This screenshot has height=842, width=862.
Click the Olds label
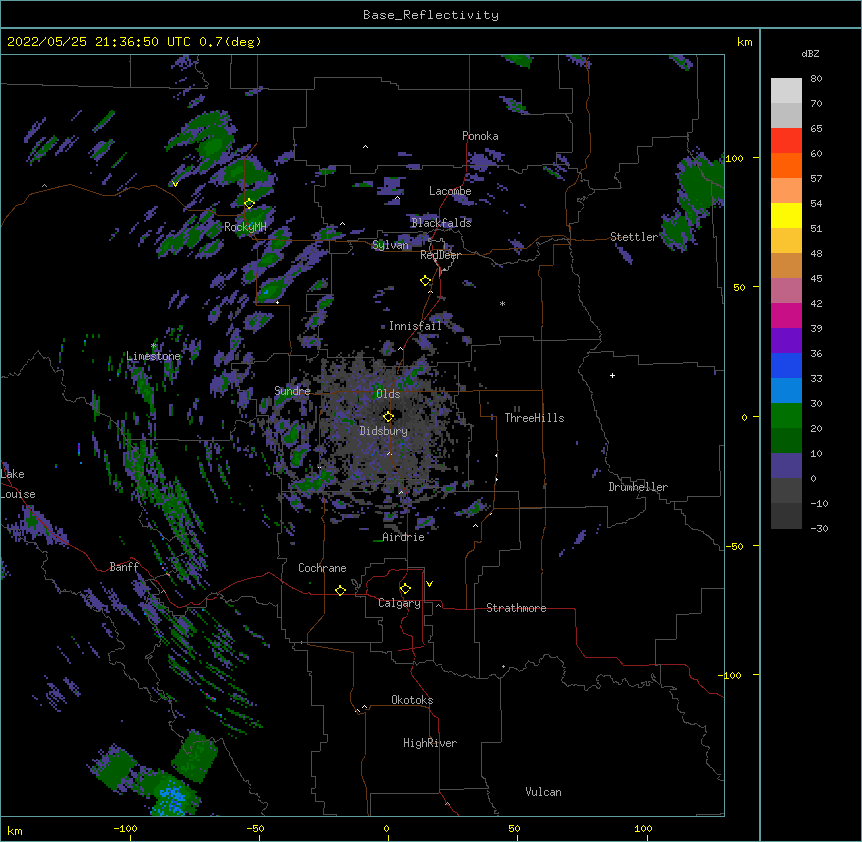(388, 394)
